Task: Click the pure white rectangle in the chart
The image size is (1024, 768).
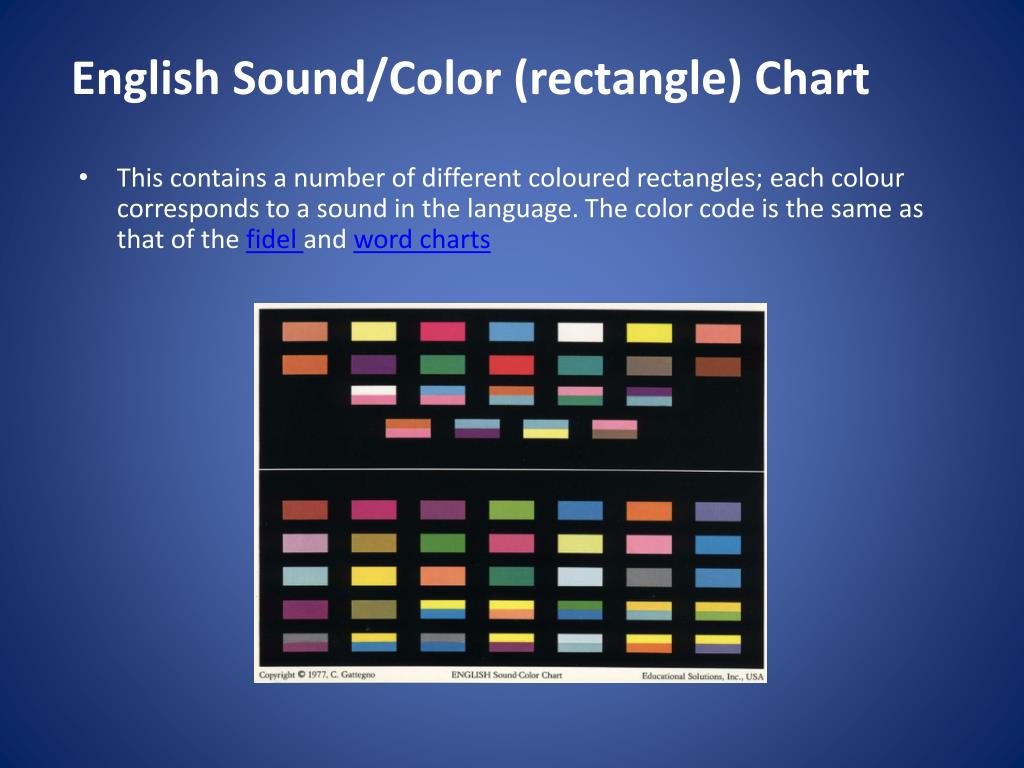Action: [x=580, y=332]
